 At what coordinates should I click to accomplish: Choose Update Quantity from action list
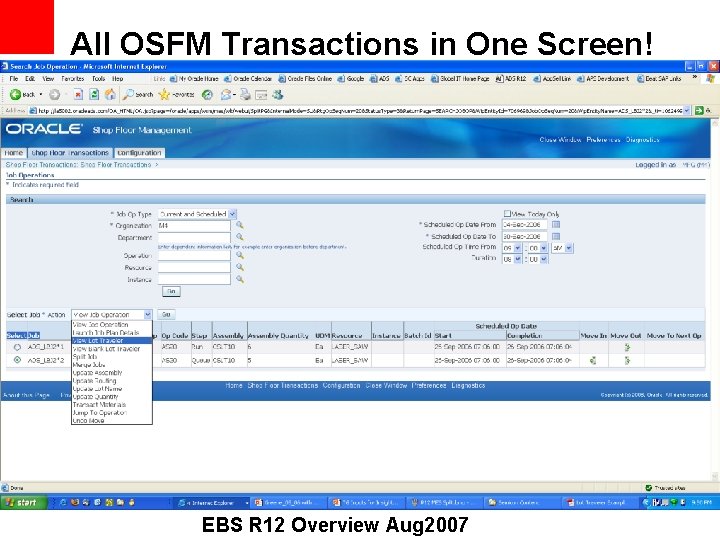112,396
